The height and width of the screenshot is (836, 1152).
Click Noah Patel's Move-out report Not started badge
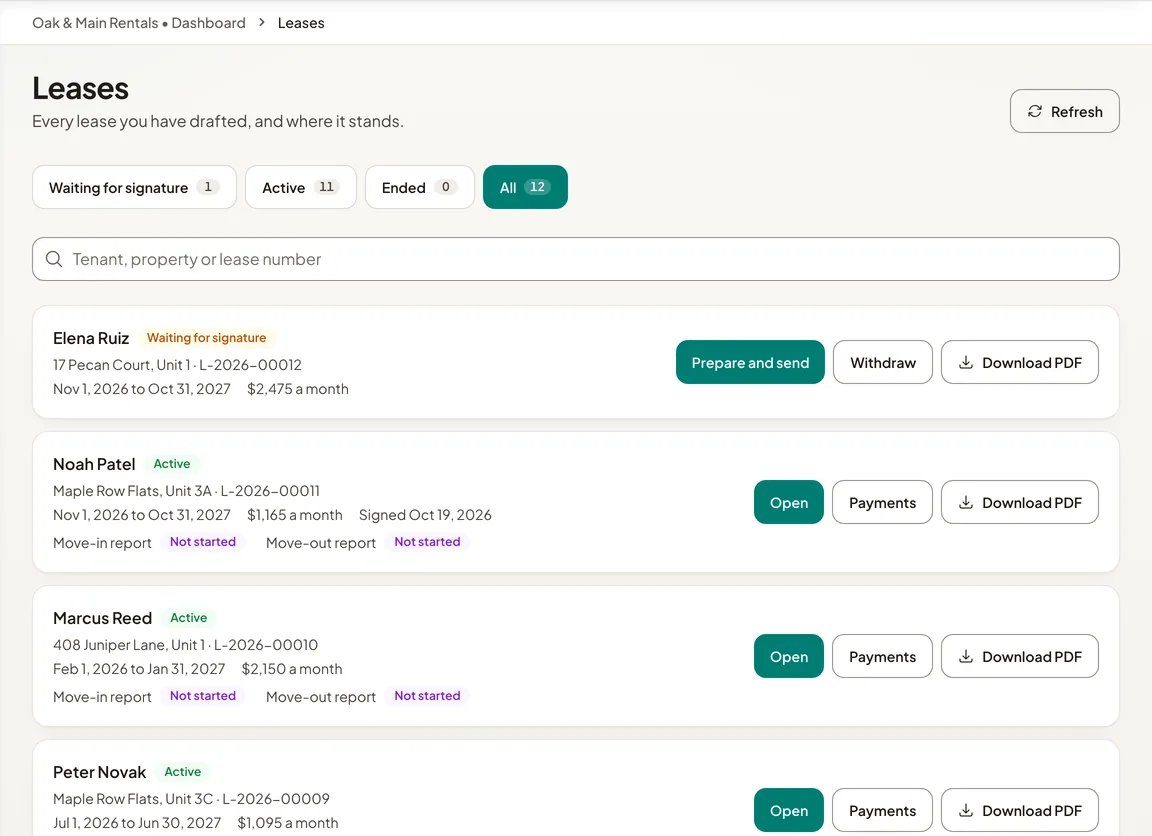[x=428, y=541]
